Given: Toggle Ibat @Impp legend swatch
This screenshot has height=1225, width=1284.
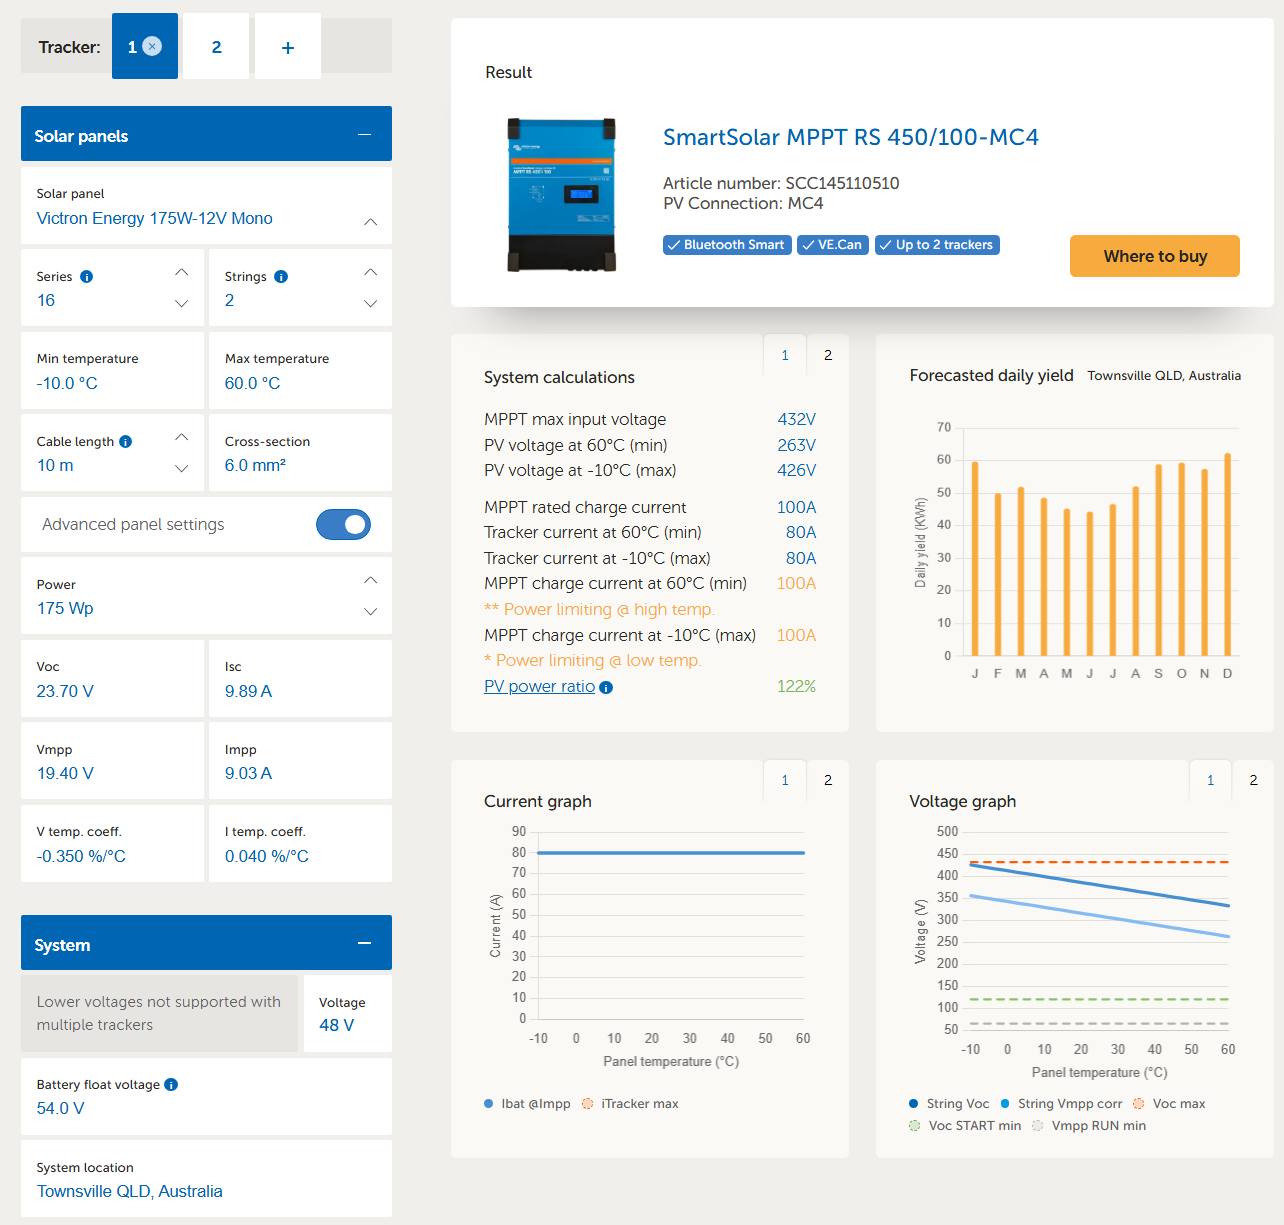Looking at the screenshot, I should tap(489, 1104).
